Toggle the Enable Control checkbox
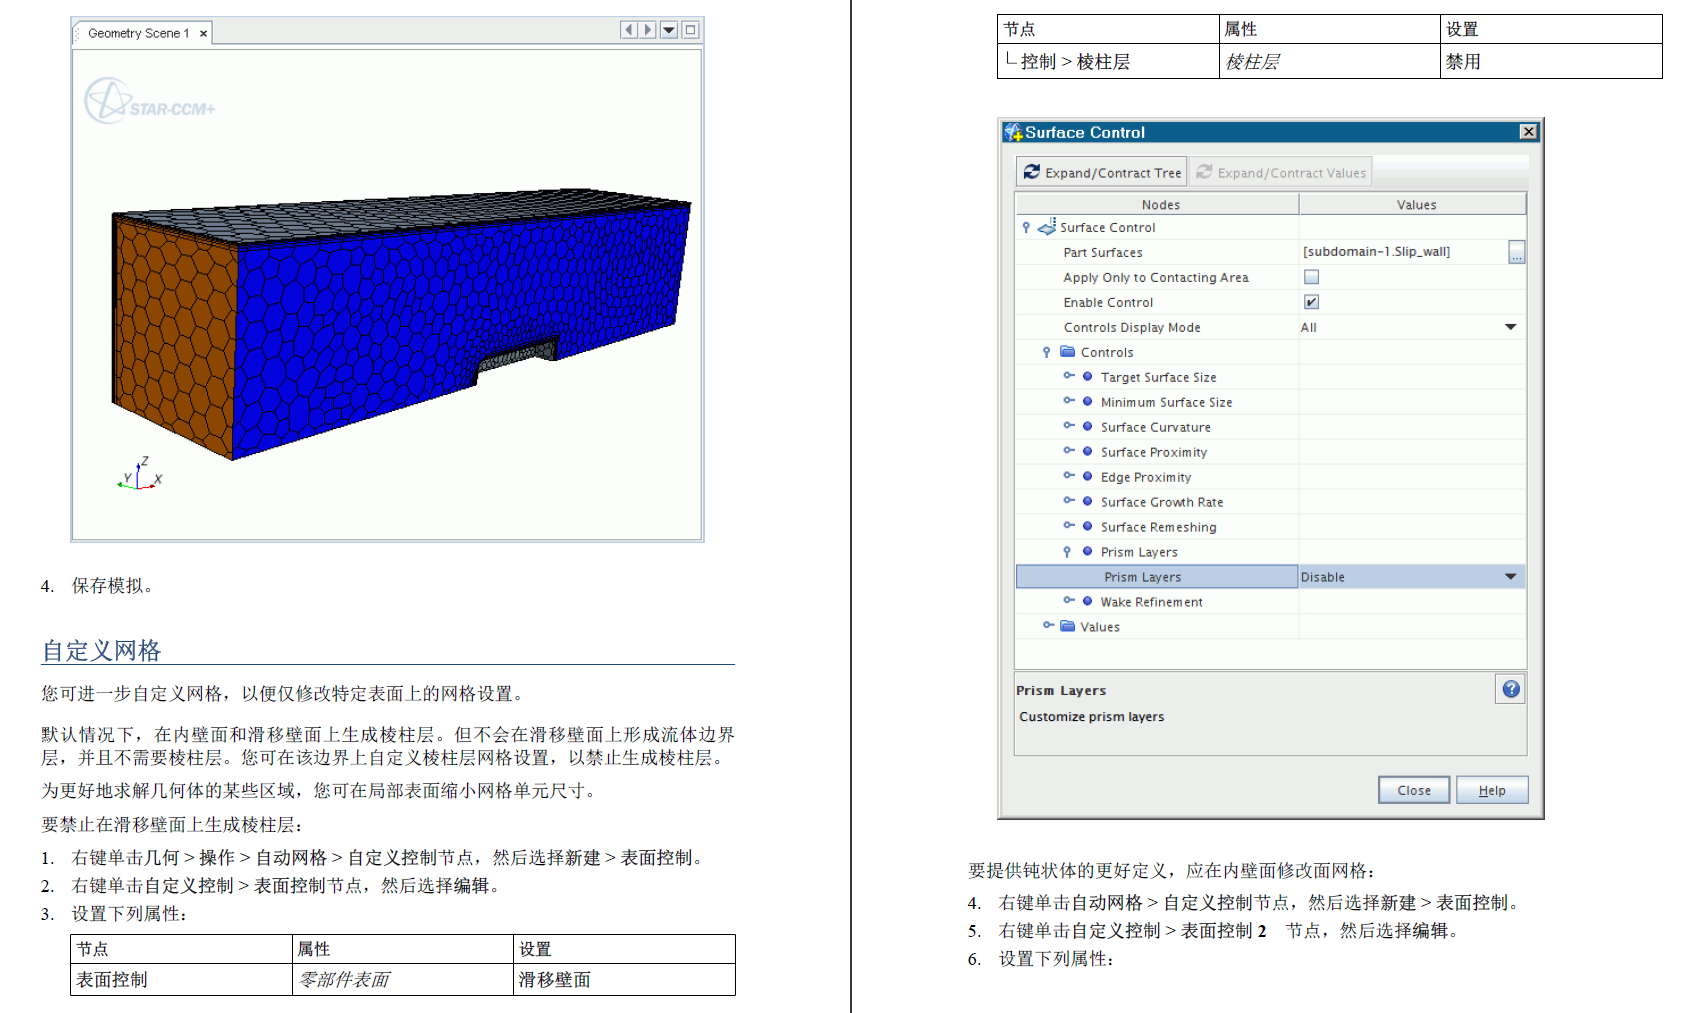The width and height of the screenshot is (1706, 1013). pyautogui.click(x=1311, y=302)
